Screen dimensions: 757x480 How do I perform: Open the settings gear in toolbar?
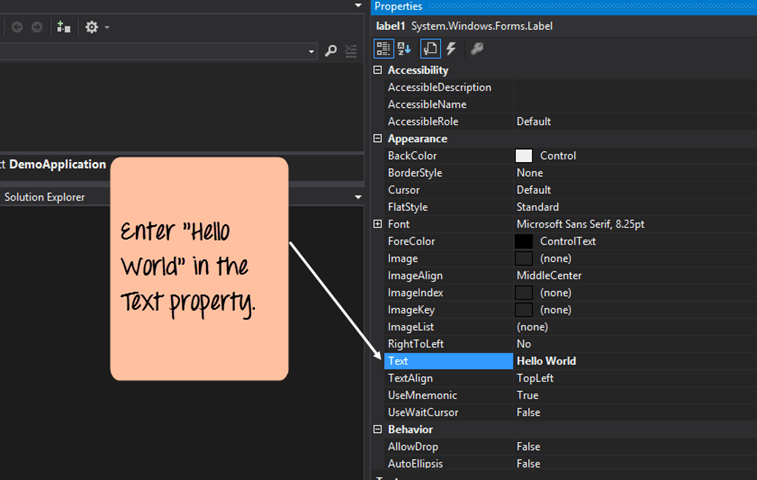tap(92, 27)
